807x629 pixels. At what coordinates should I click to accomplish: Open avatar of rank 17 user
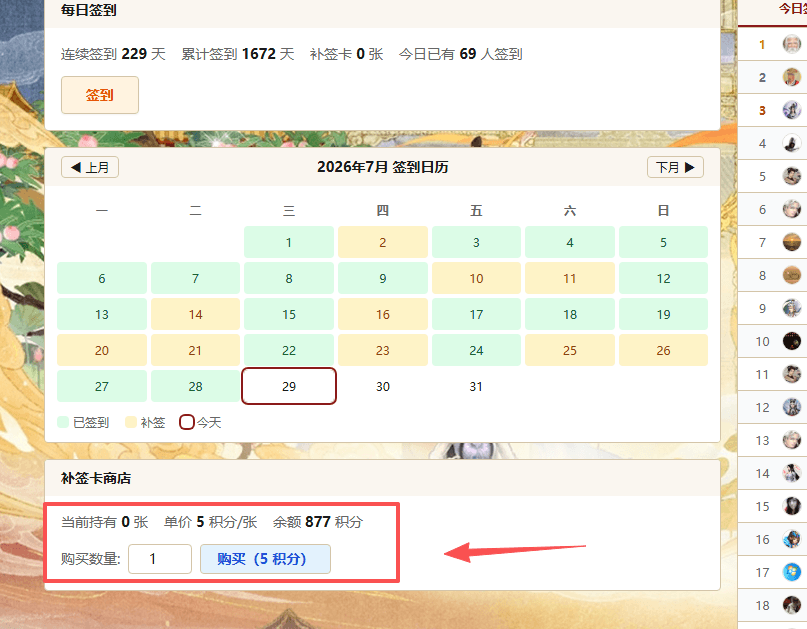[792, 572]
